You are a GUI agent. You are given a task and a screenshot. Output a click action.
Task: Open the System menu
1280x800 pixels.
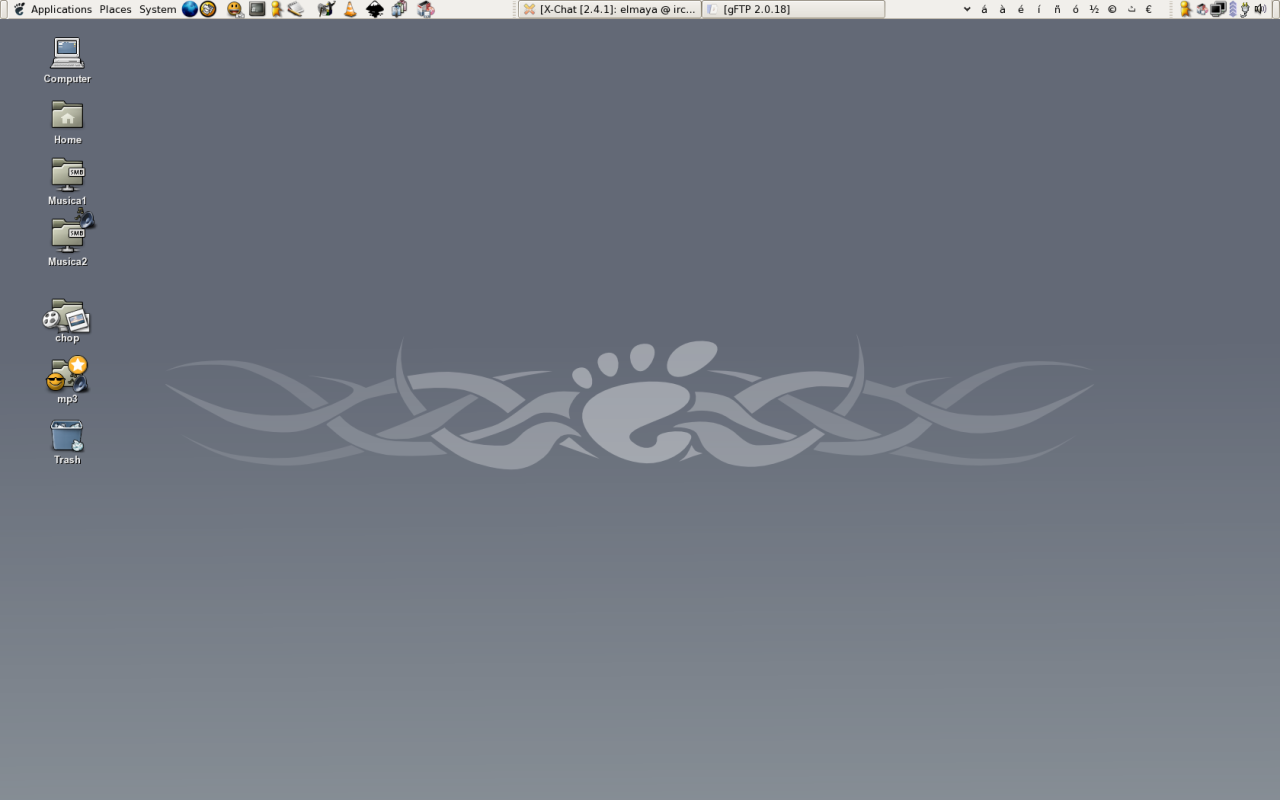(x=157, y=9)
